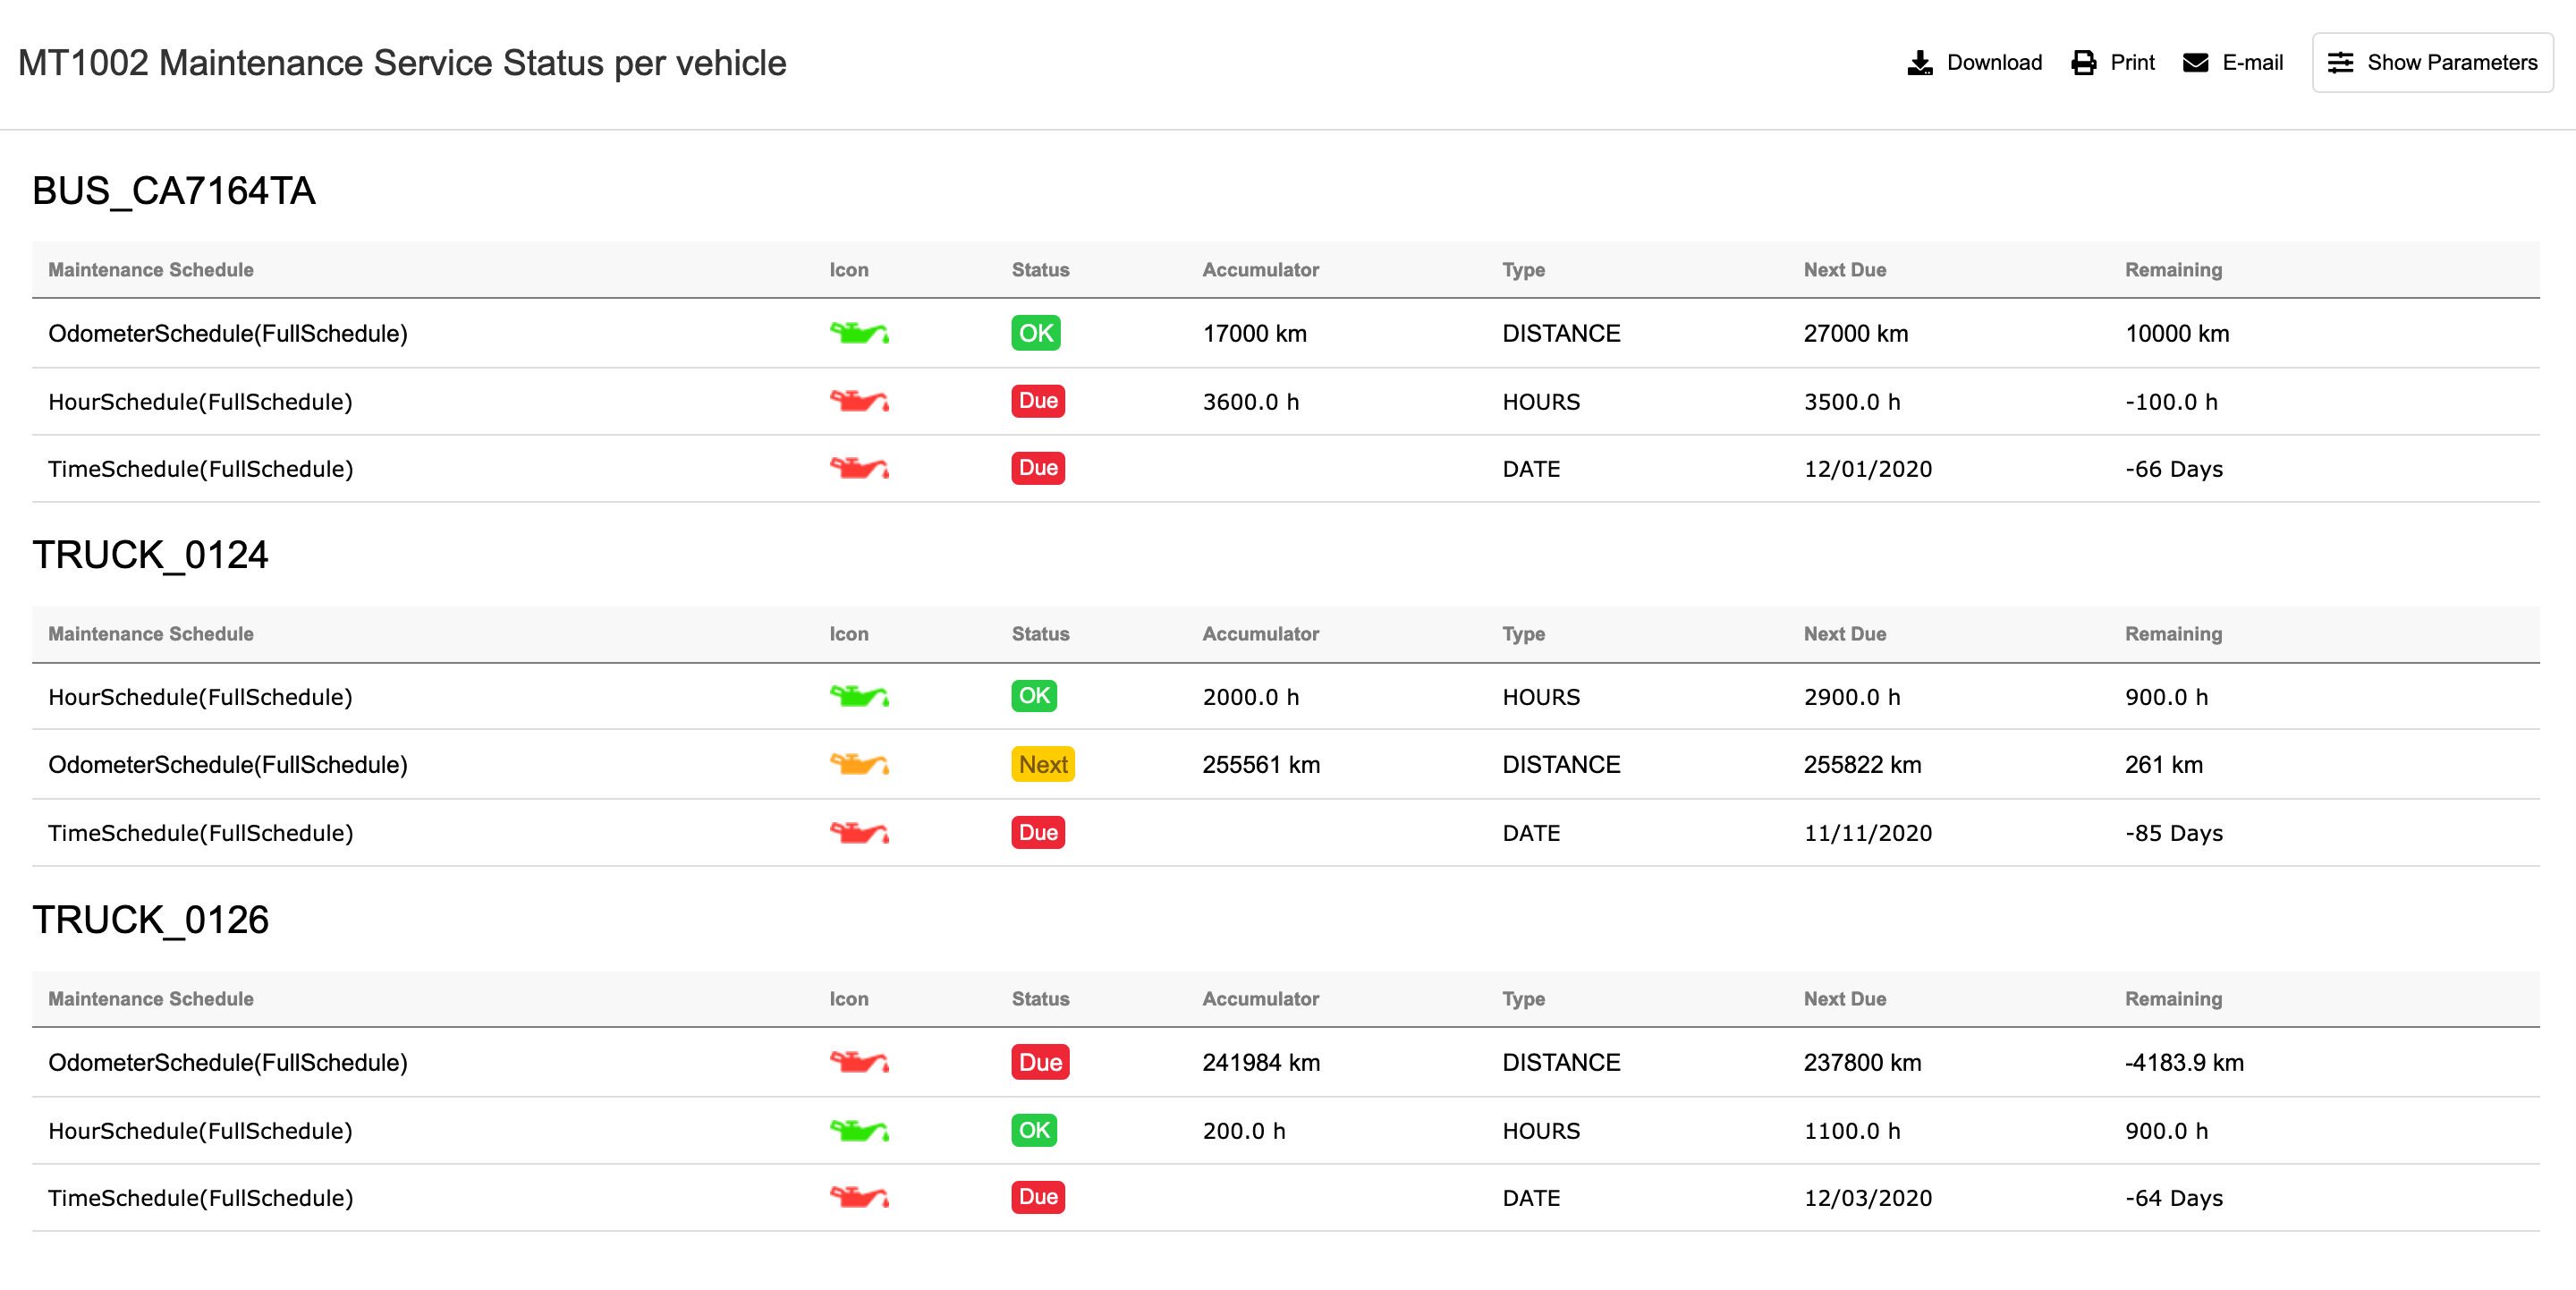Click OK badge in TRUCK_0126 HourSchedule row
This screenshot has height=1290, width=2576.
pos(1034,1130)
